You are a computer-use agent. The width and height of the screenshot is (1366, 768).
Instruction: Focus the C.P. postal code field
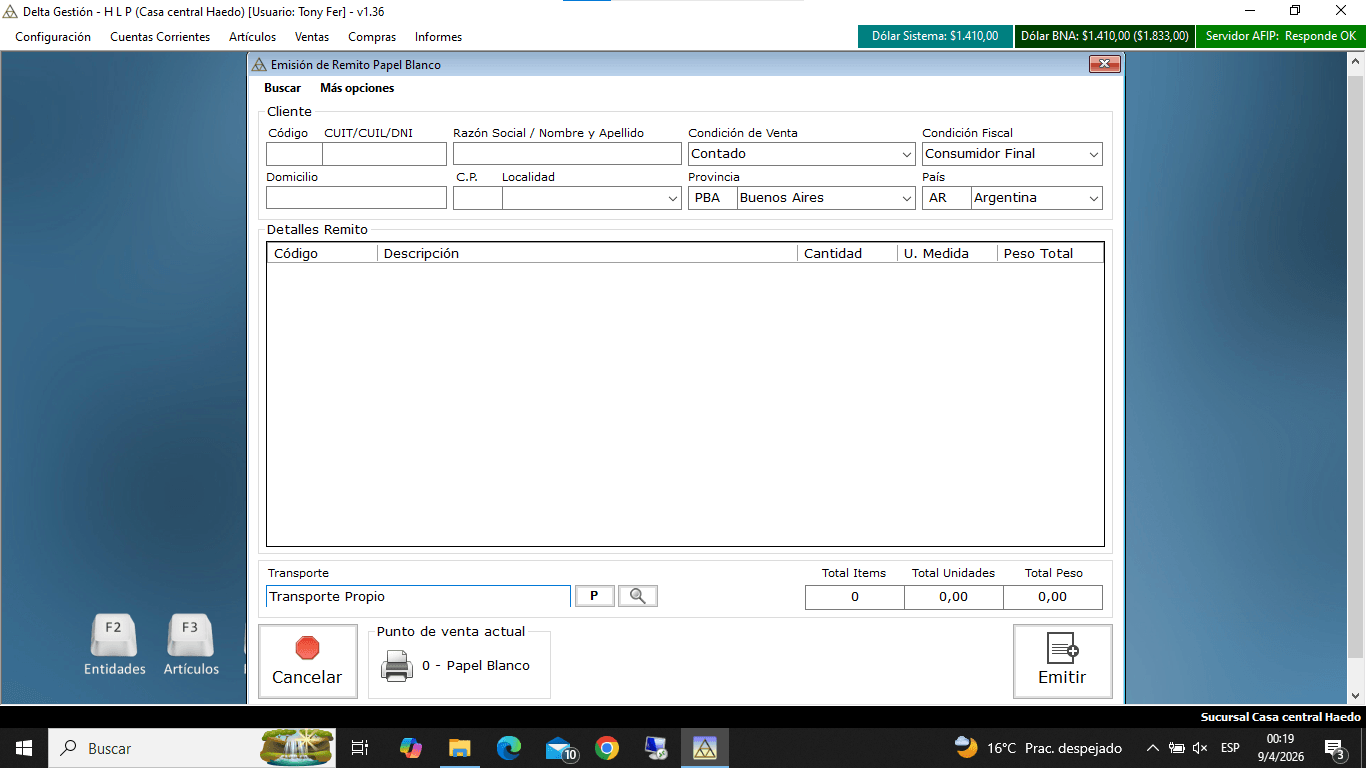pos(477,198)
